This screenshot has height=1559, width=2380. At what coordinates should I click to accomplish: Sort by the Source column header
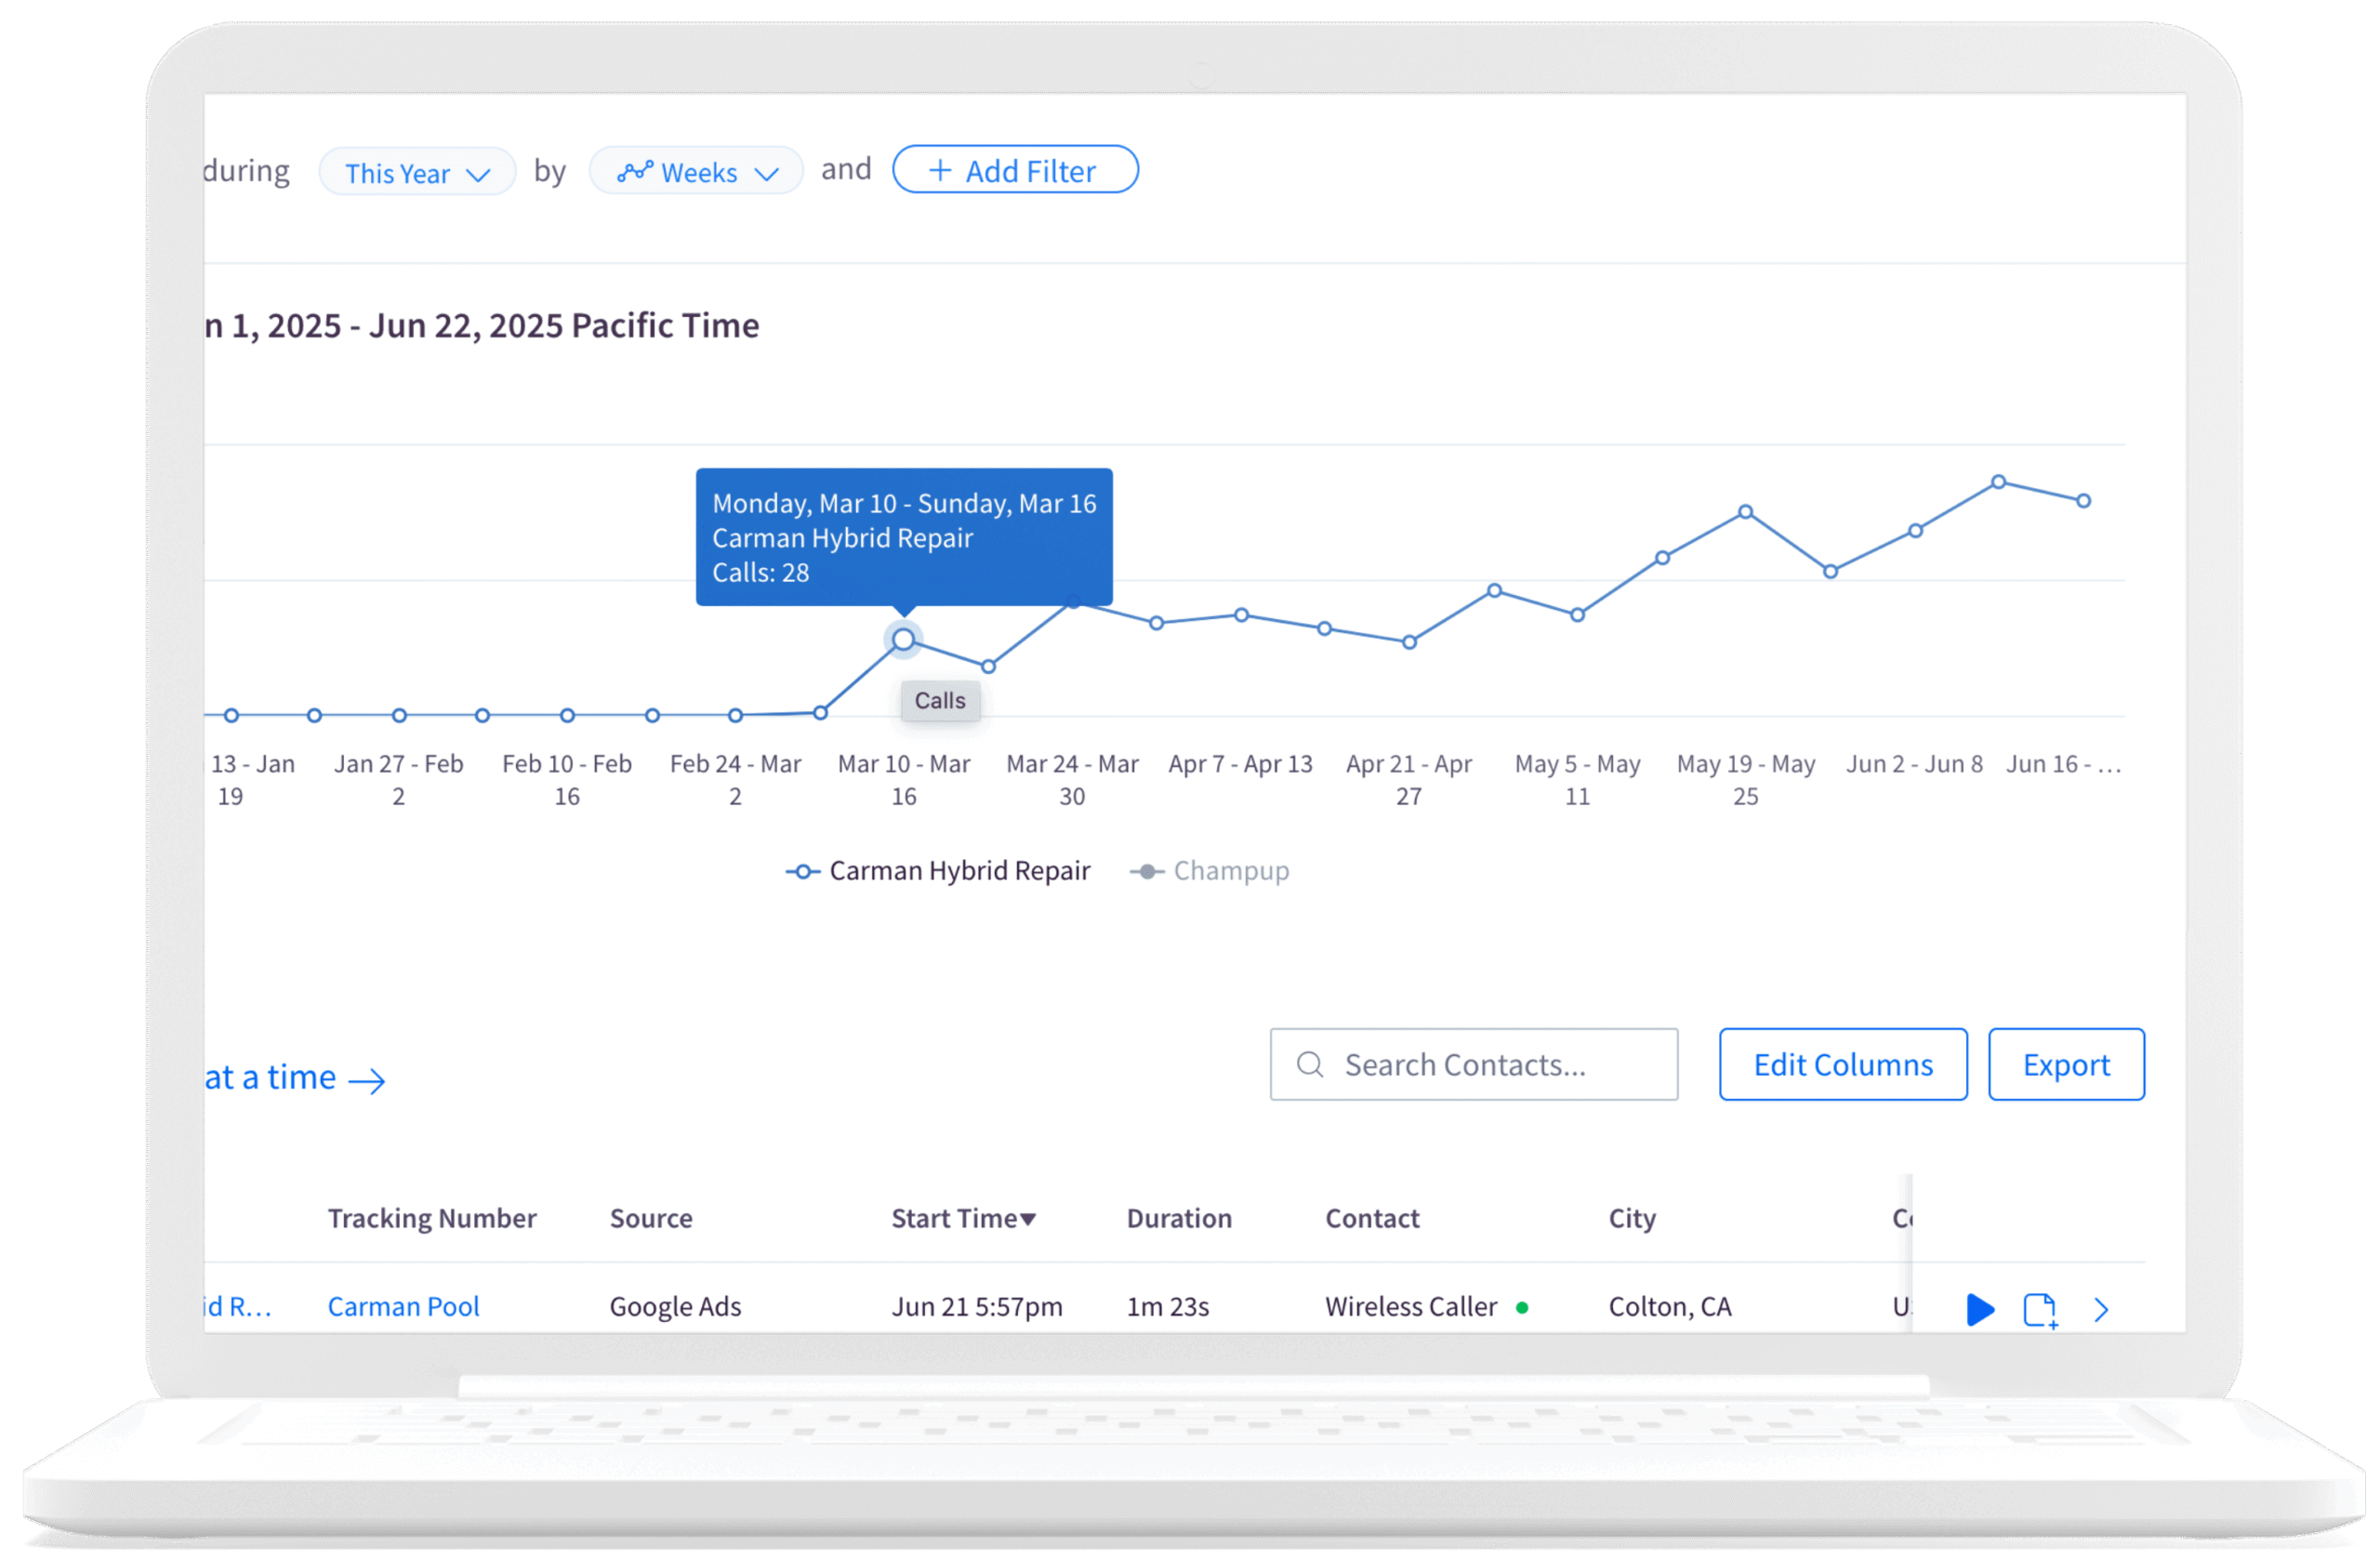pos(651,1218)
